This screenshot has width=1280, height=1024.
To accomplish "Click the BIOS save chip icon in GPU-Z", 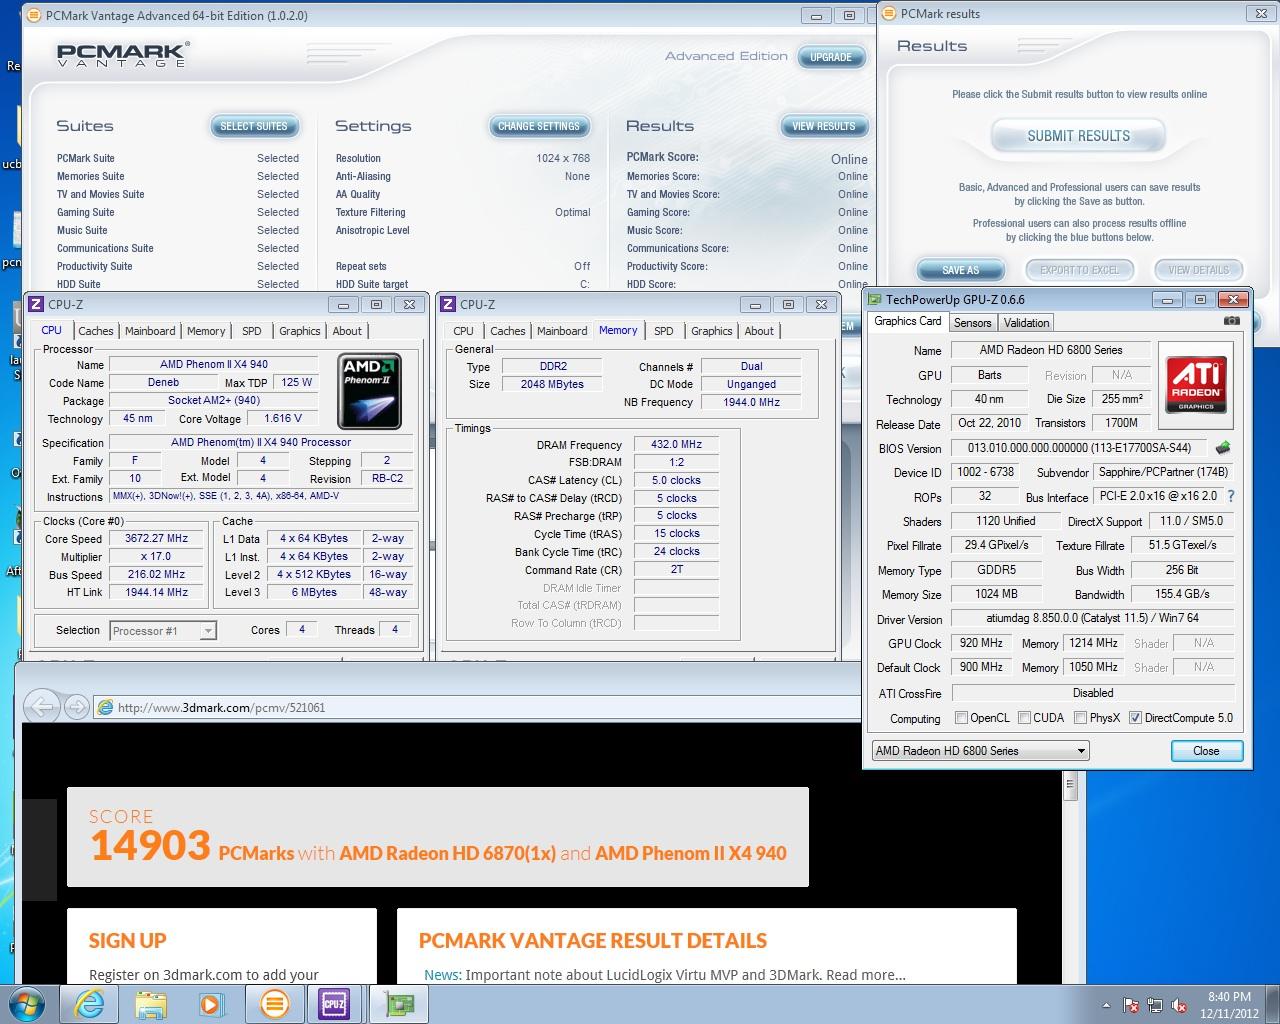I will [x=1222, y=448].
